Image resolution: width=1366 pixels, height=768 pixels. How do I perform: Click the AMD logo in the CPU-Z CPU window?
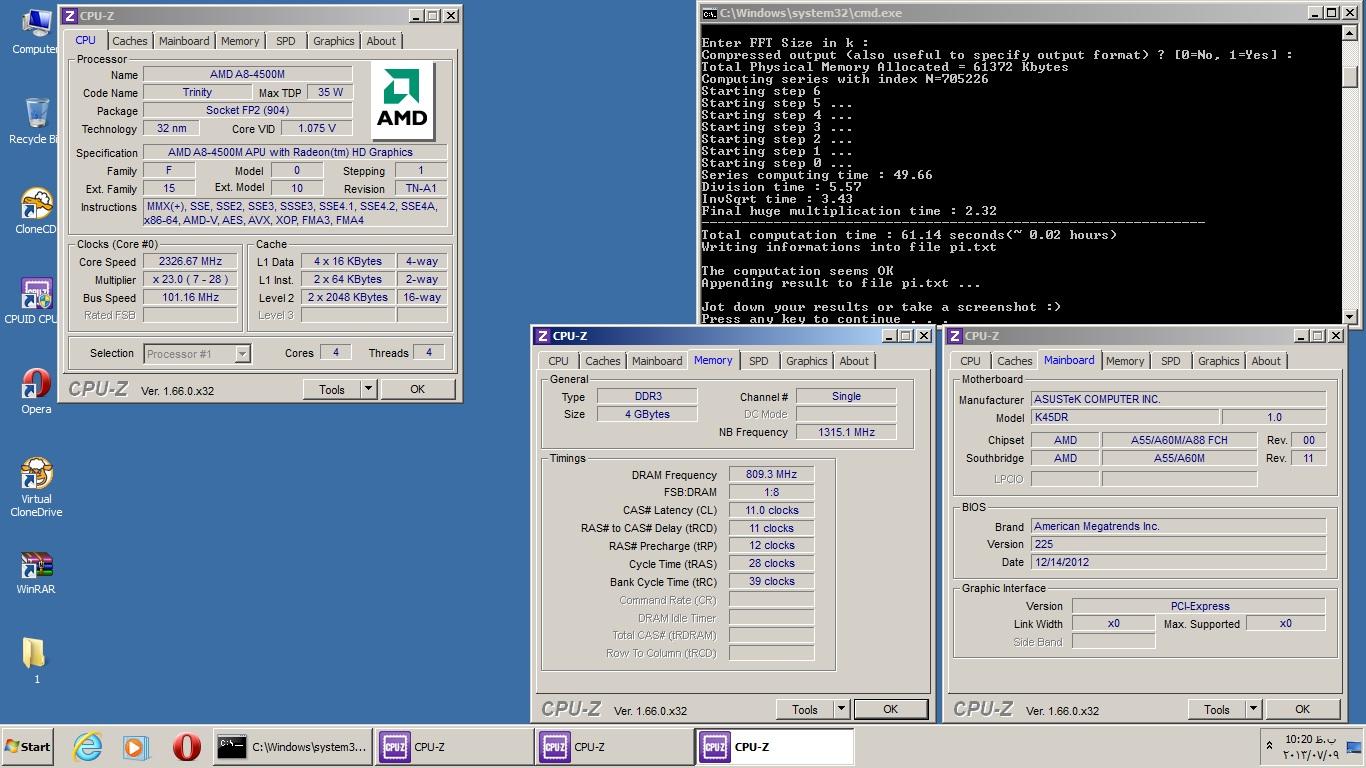coord(402,101)
